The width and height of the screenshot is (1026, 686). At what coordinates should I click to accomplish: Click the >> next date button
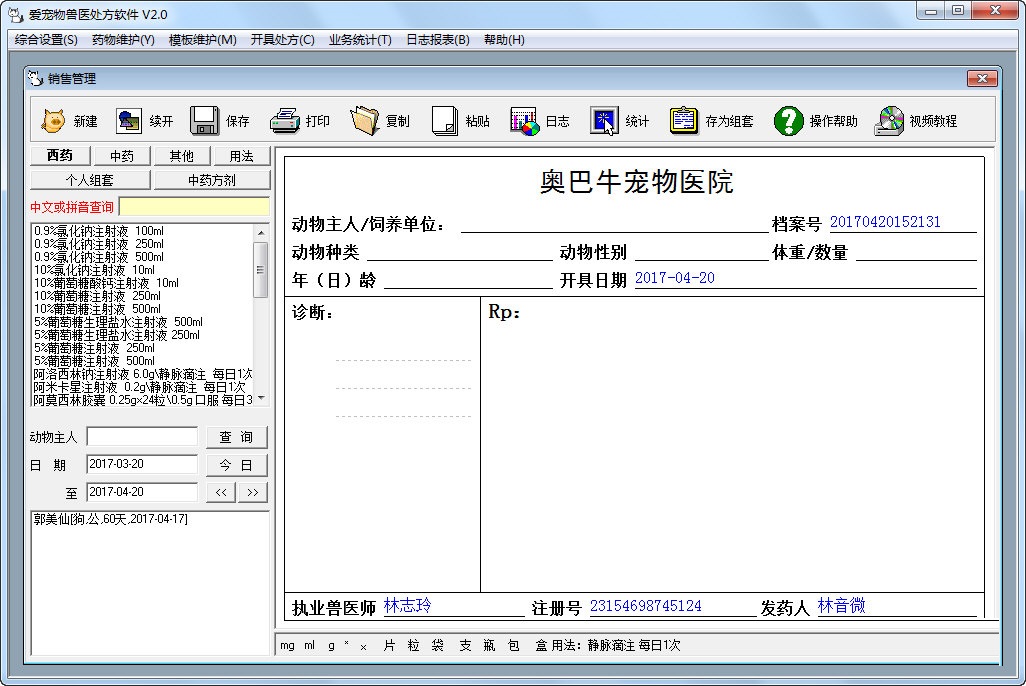[252, 492]
